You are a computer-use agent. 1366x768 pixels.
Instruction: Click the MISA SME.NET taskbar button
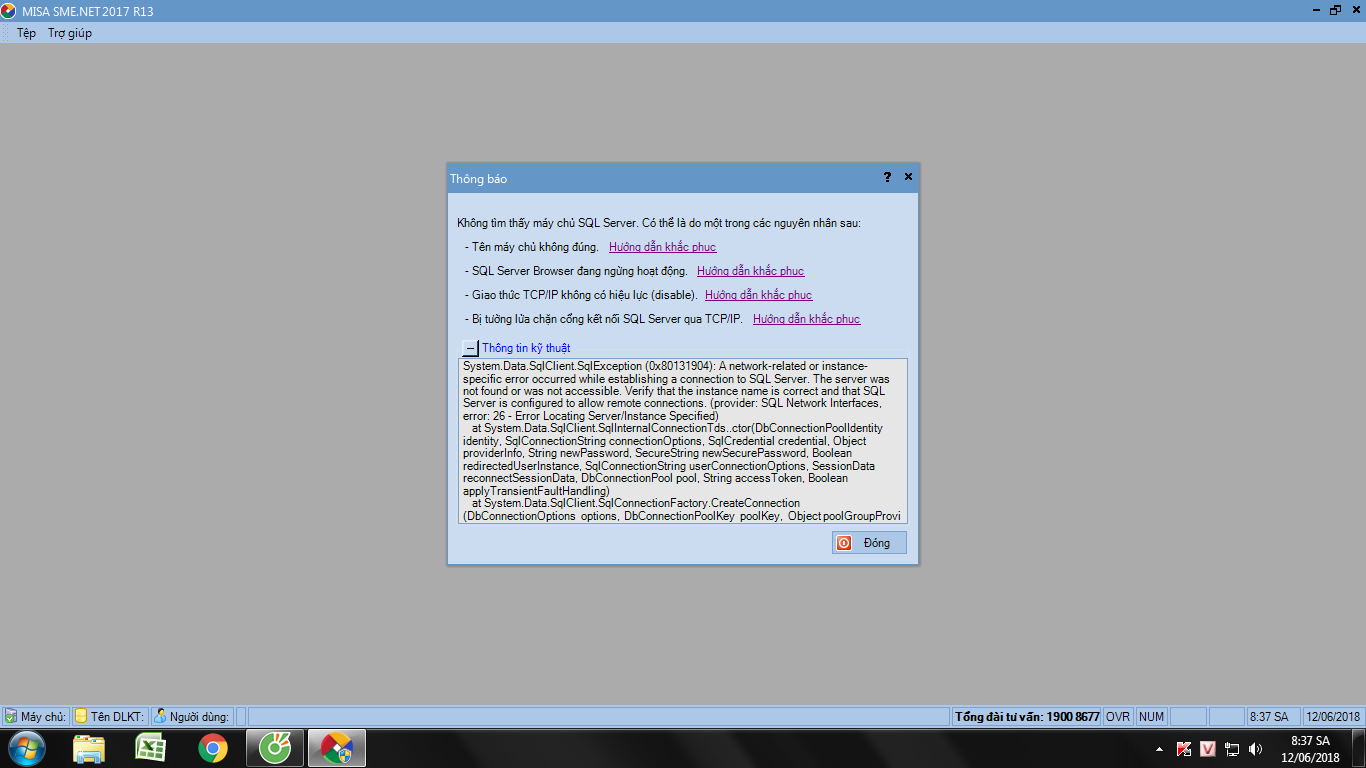pyautogui.click(x=336, y=748)
